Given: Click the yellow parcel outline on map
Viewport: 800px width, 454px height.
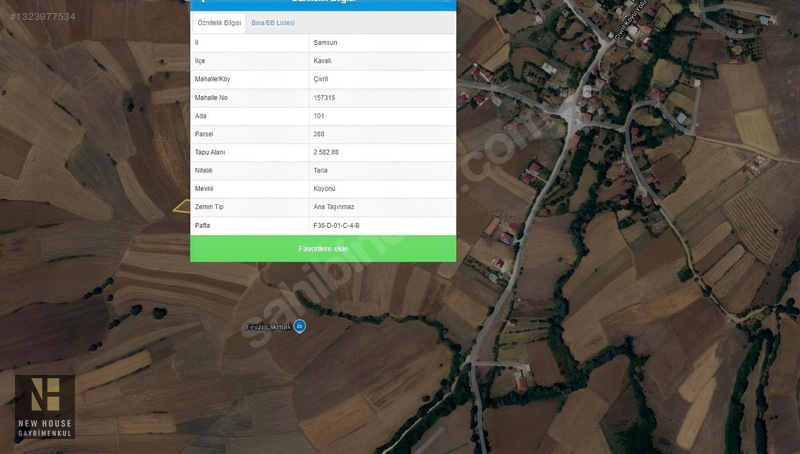Looking at the screenshot, I should point(181,207).
